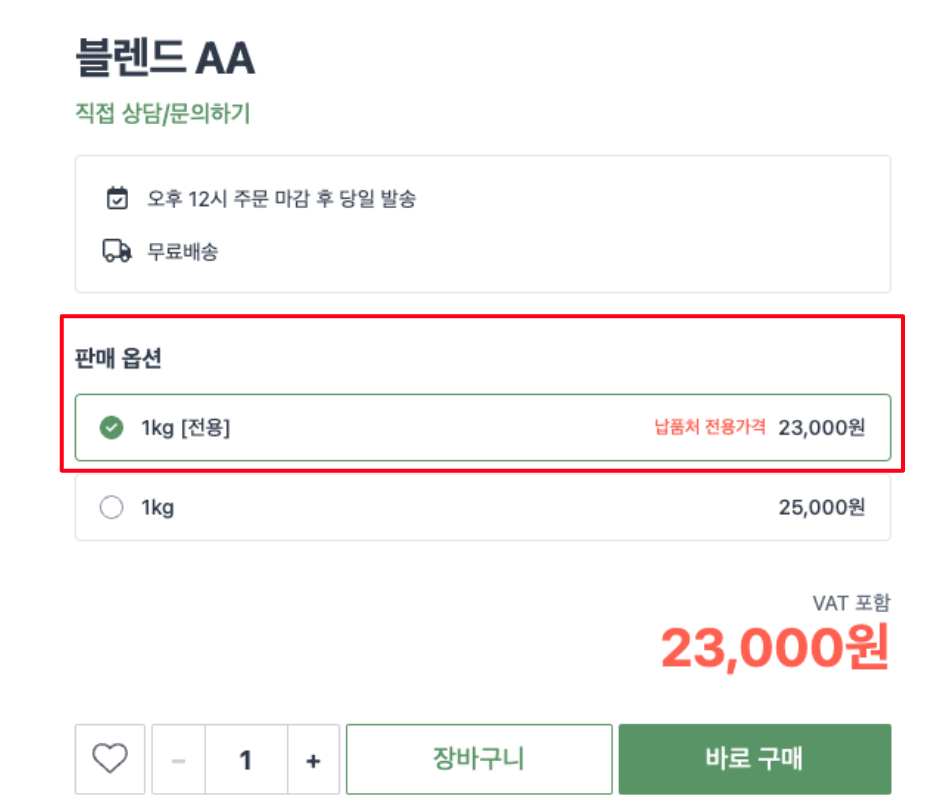
Task: Click the 1kg [전용] option label
Action: pos(185,428)
